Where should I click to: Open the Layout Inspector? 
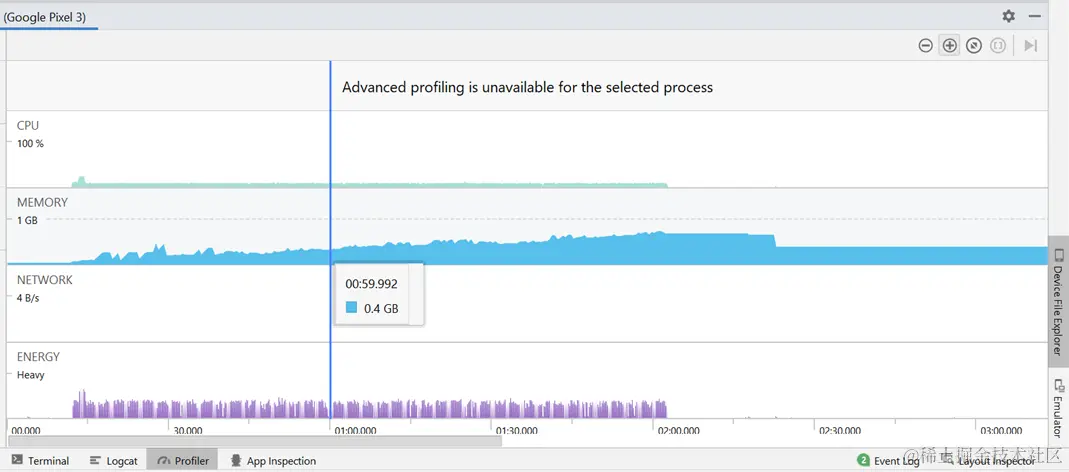click(988, 461)
